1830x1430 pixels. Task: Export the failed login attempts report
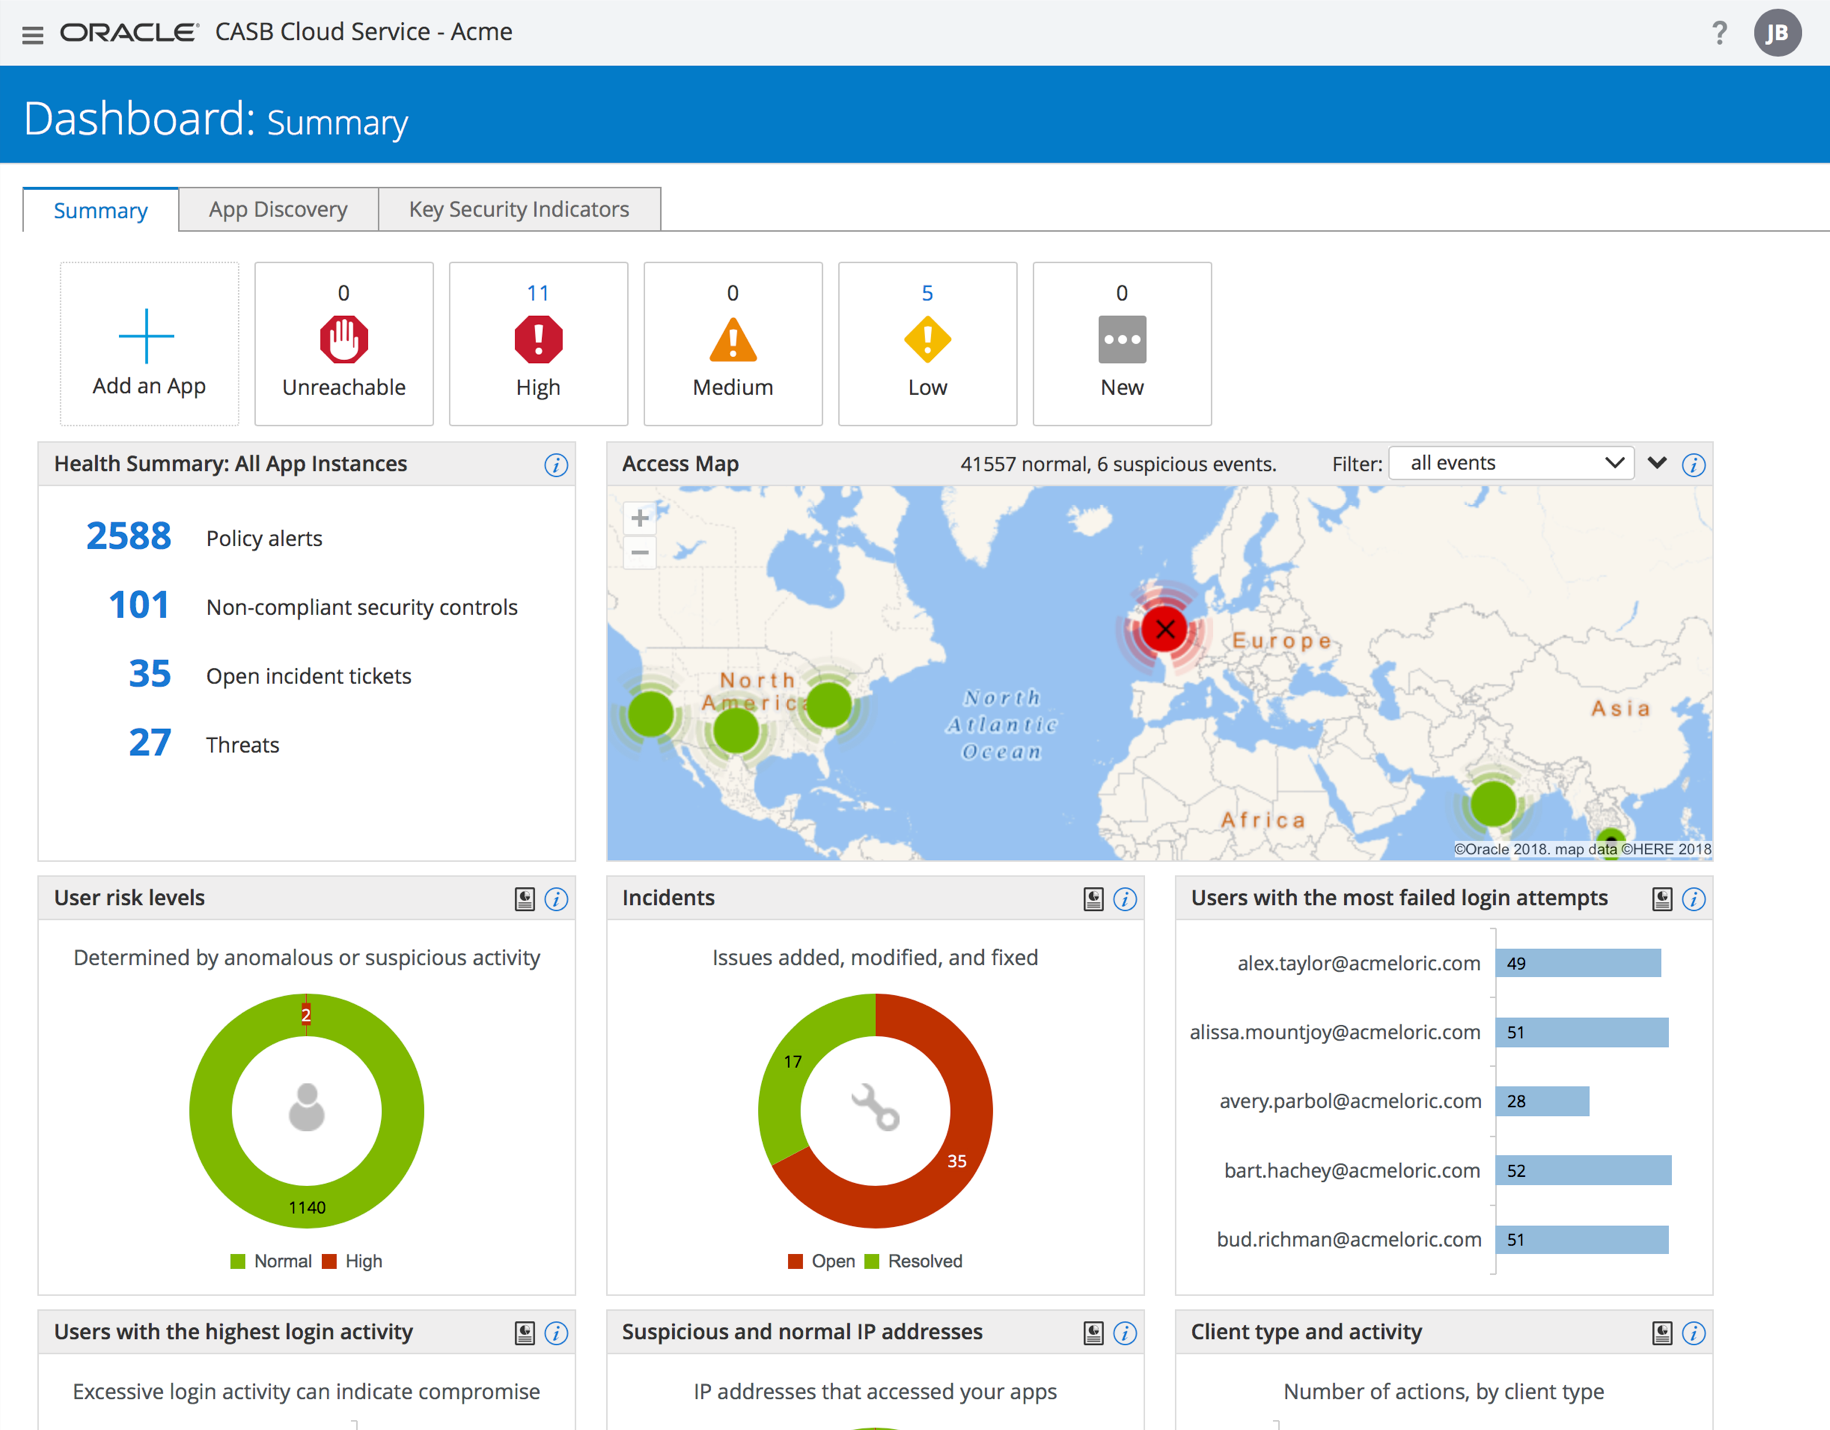pos(1662,899)
